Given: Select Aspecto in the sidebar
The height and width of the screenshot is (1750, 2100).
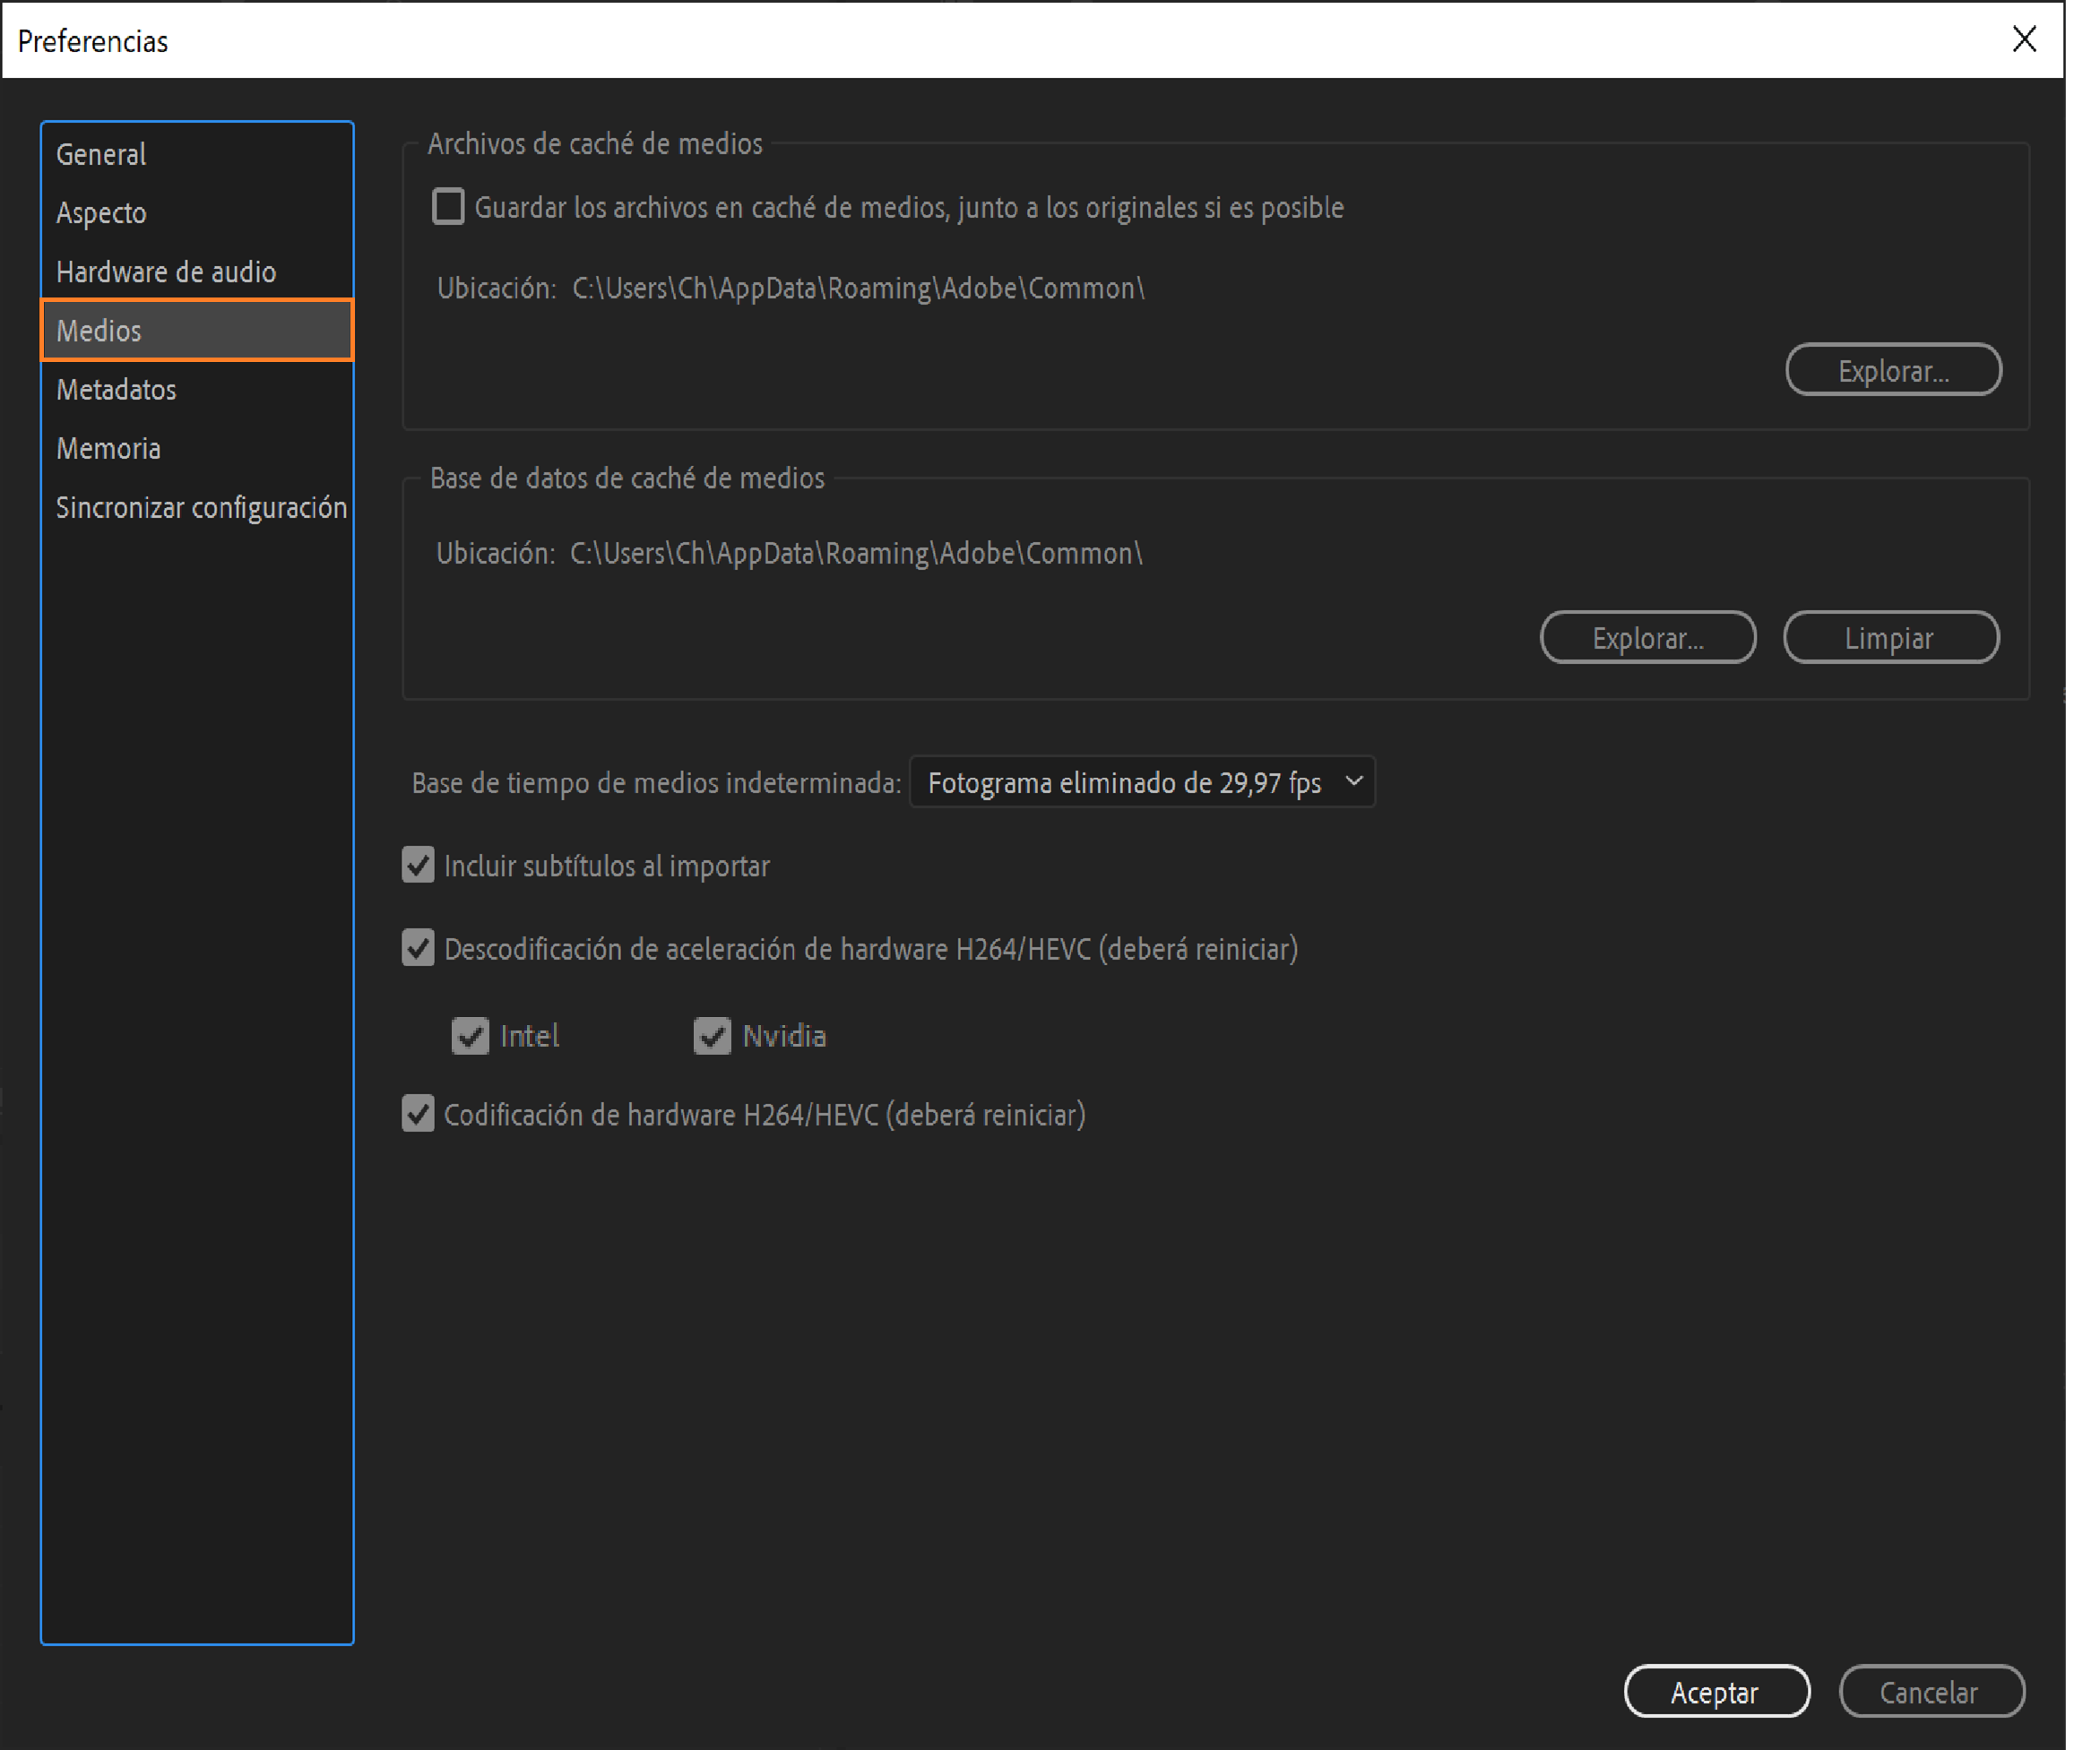Looking at the screenshot, I should (101, 213).
